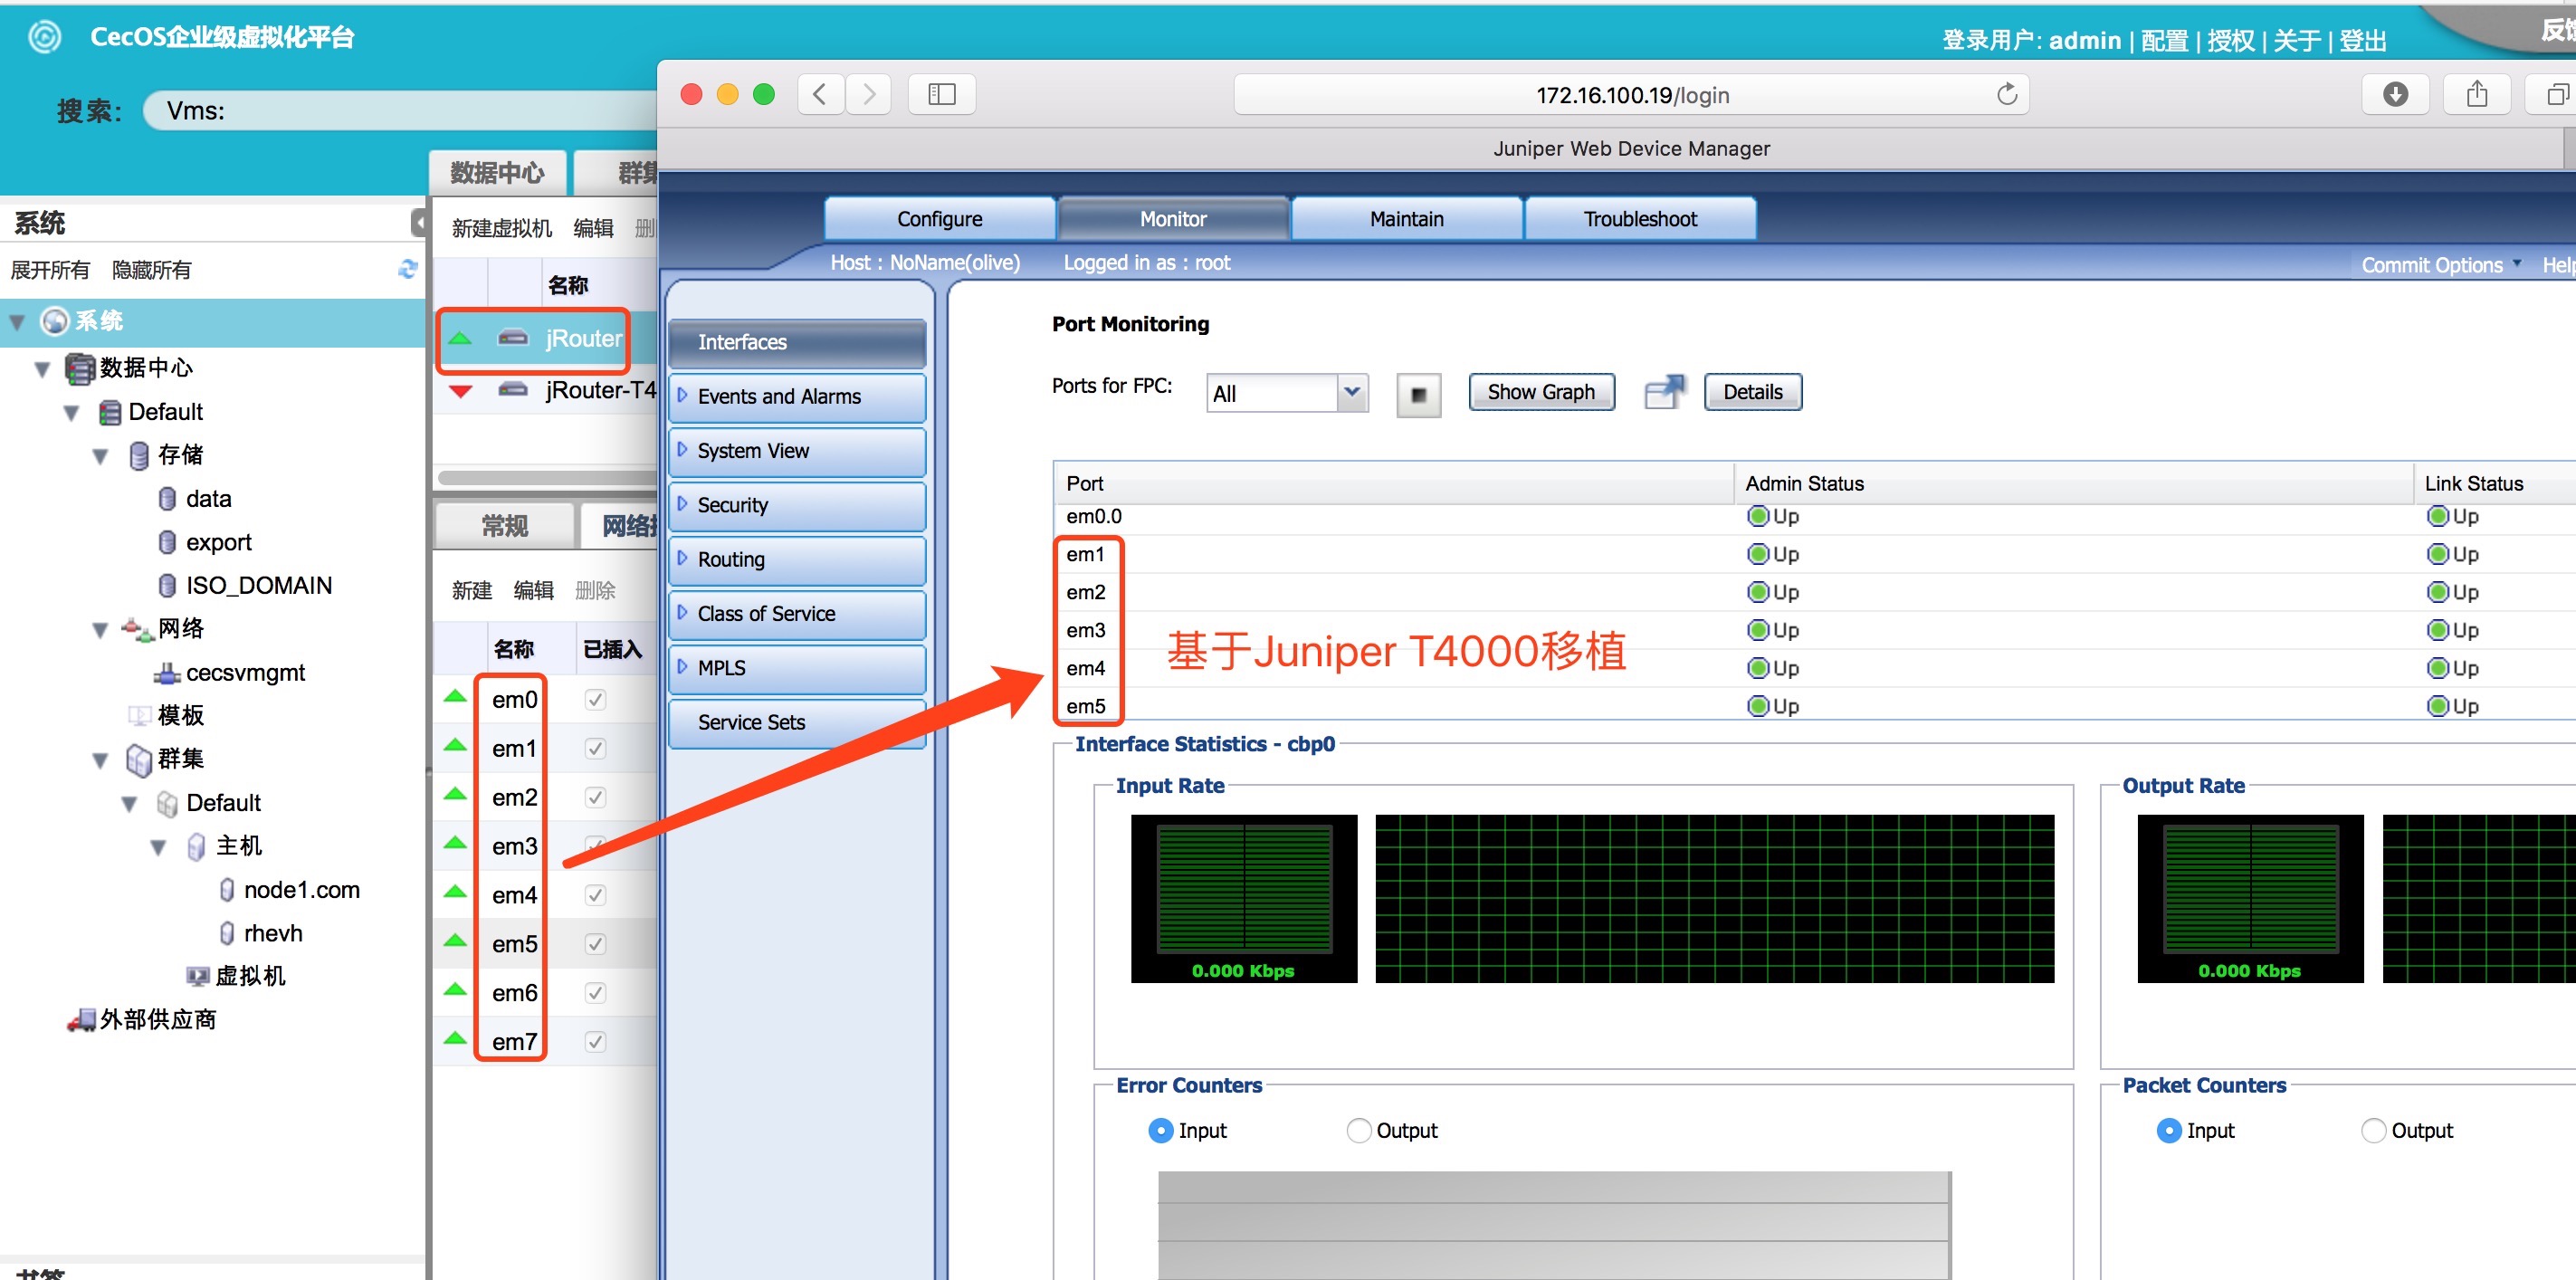Collapse the 存储 storage tree node

coord(100,456)
